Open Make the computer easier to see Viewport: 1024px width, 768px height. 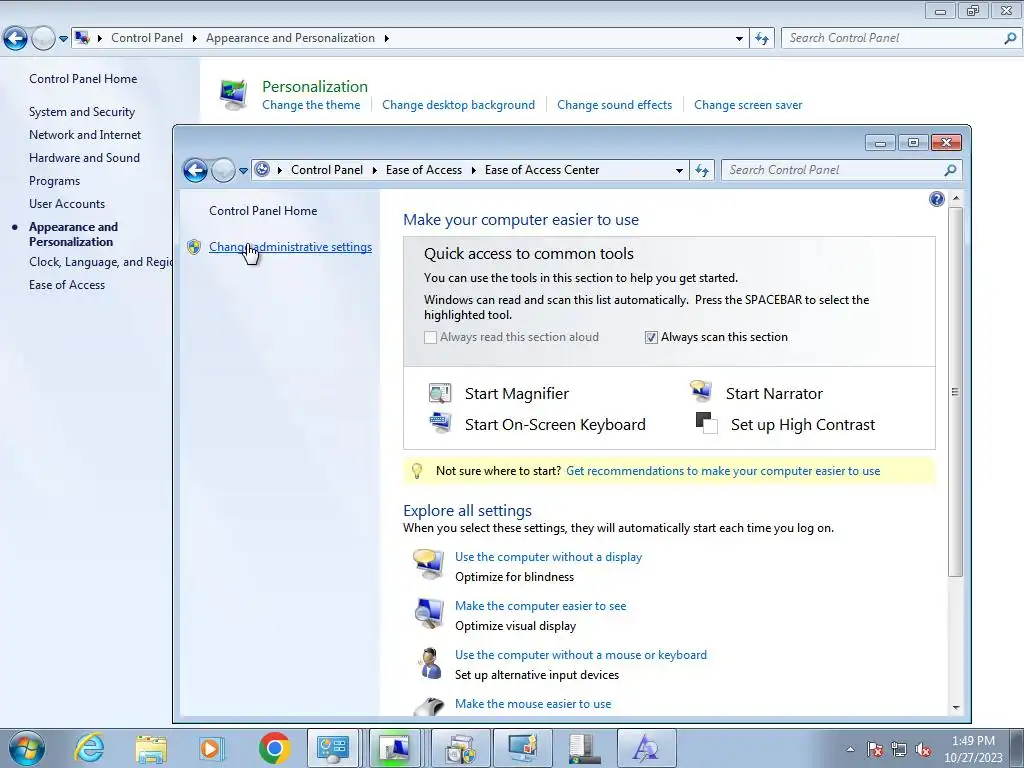541,606
